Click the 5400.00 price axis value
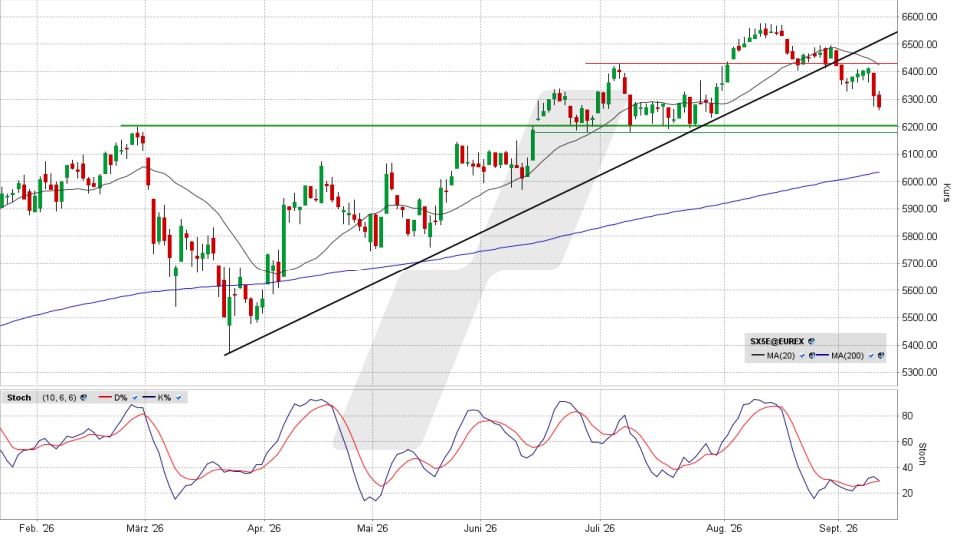Screen dimensions: 960x540 920,345
